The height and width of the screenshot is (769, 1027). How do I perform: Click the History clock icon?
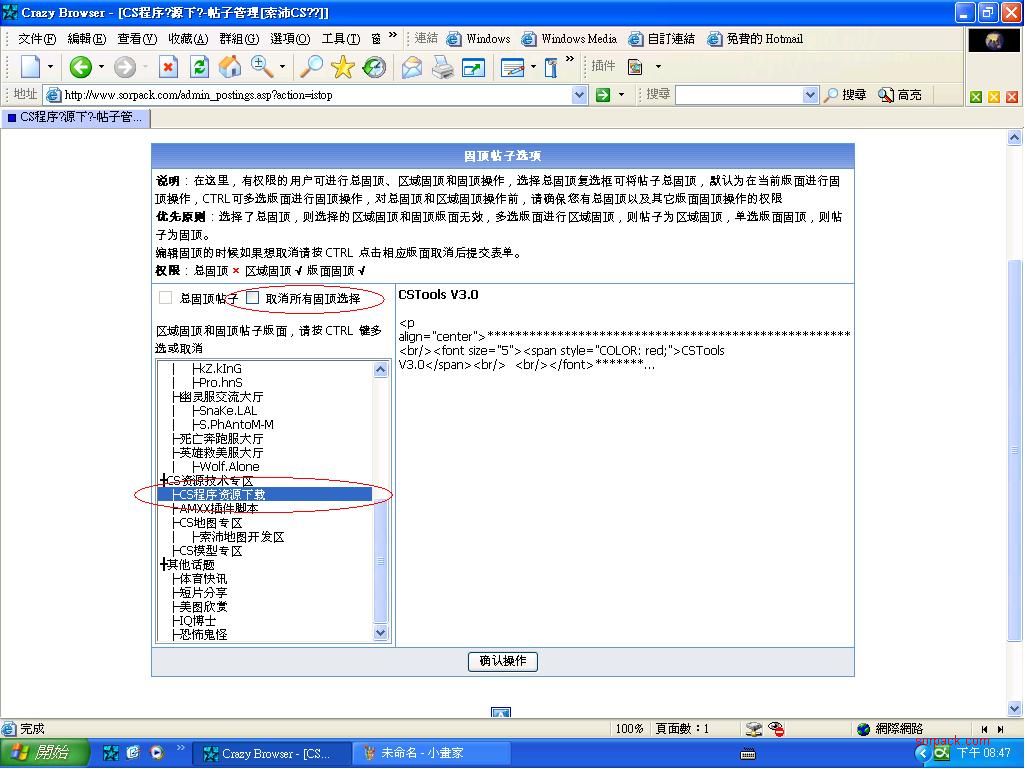tap(374, 67)
